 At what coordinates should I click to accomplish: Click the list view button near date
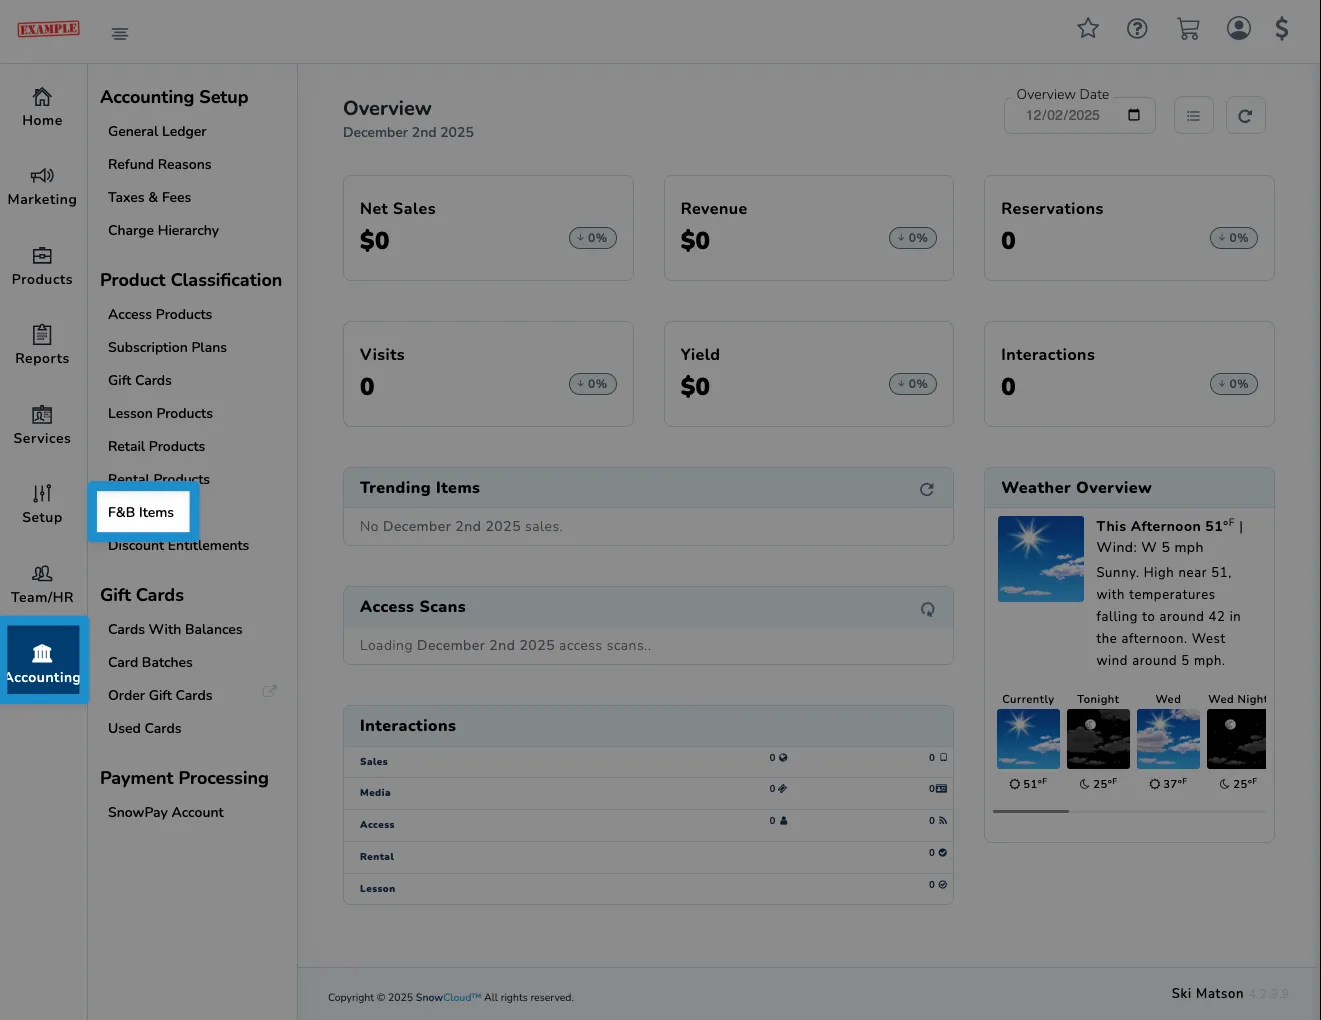pos(1193,116)
